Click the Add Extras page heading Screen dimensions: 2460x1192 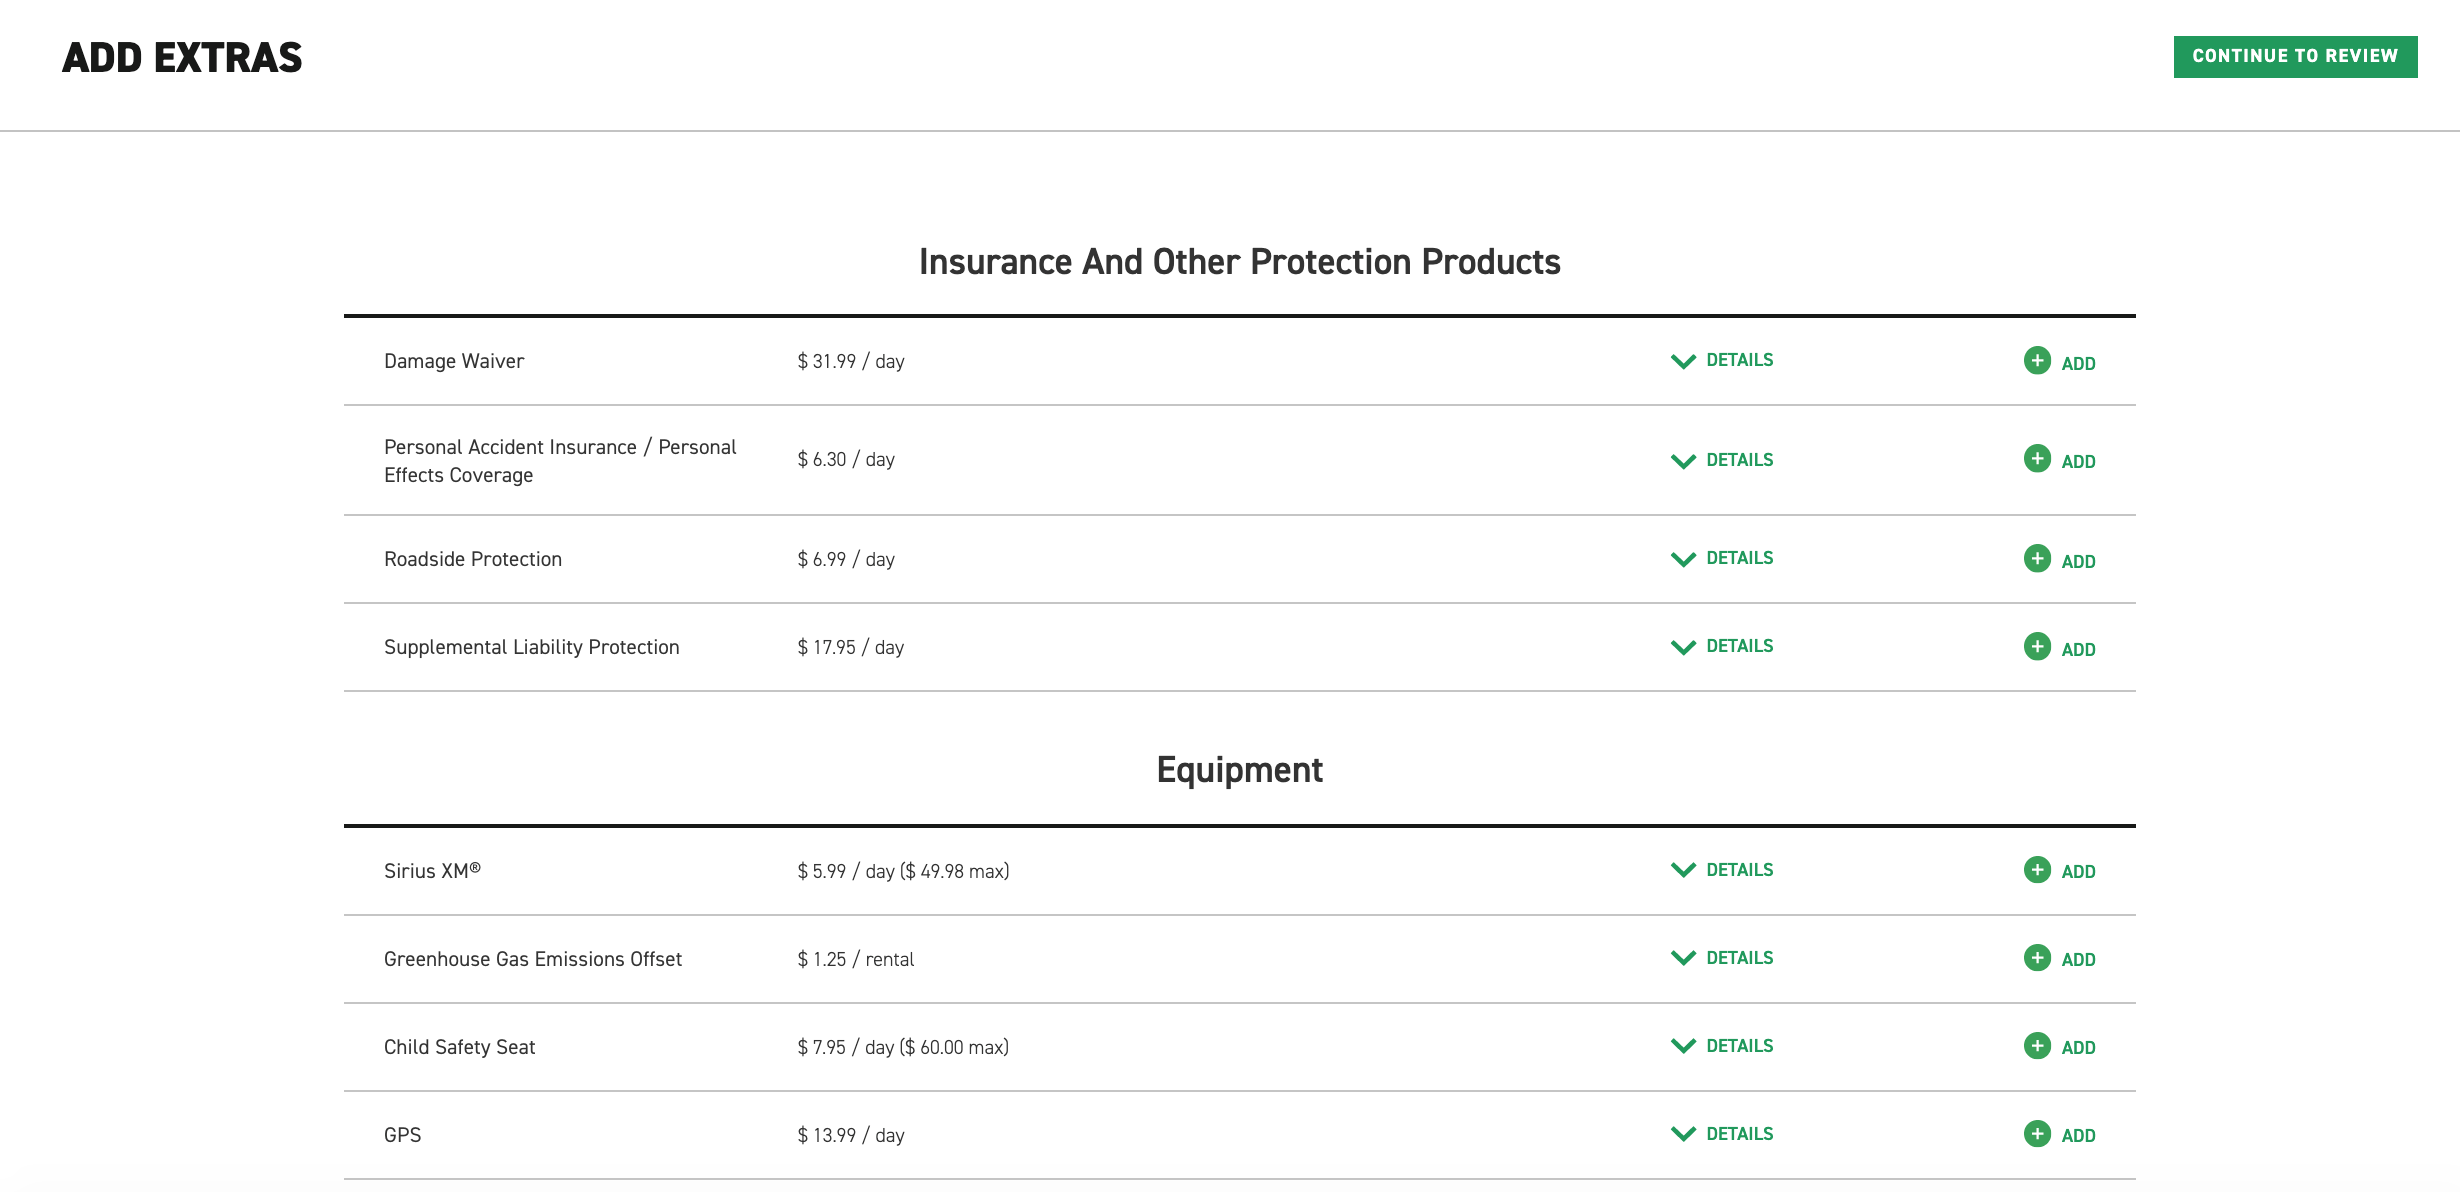183,58
